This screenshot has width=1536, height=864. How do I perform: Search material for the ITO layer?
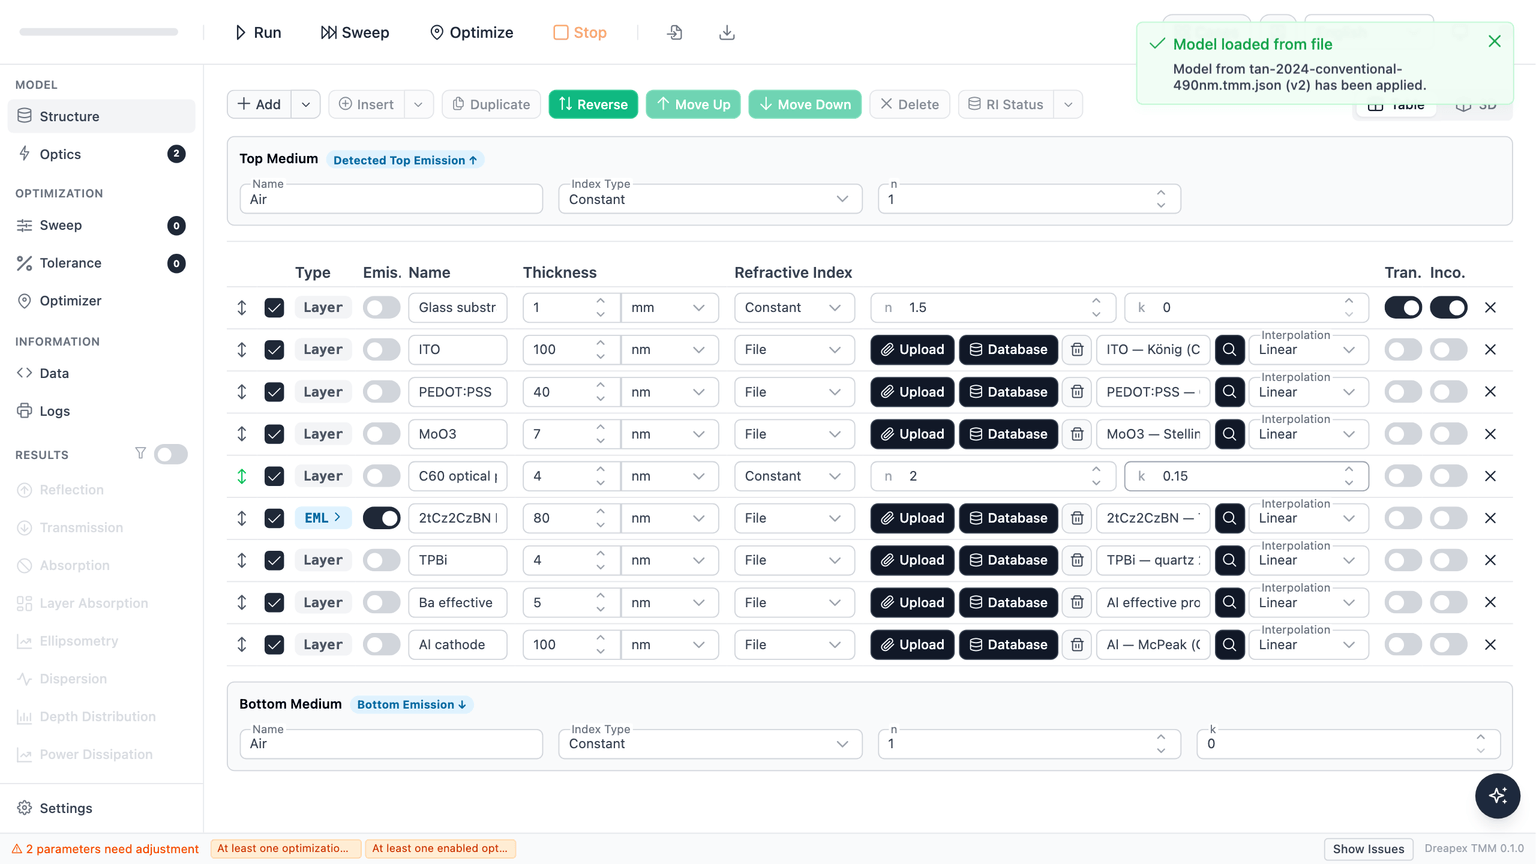1229,350
